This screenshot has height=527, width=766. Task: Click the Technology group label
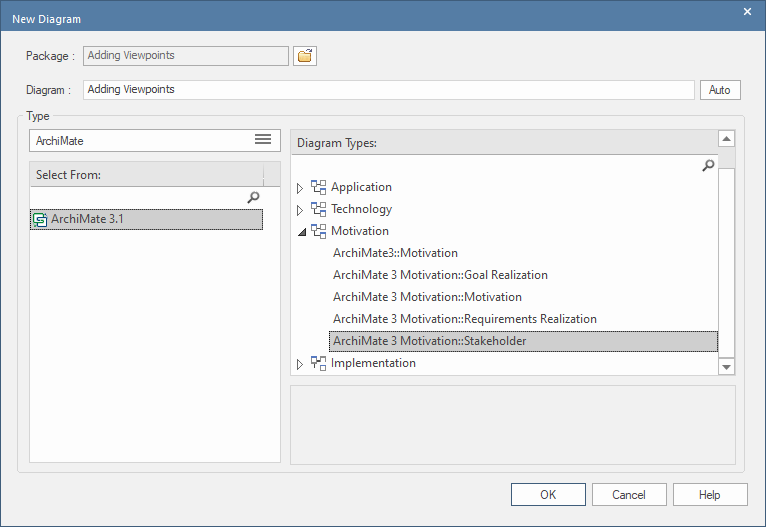[362, 209]
